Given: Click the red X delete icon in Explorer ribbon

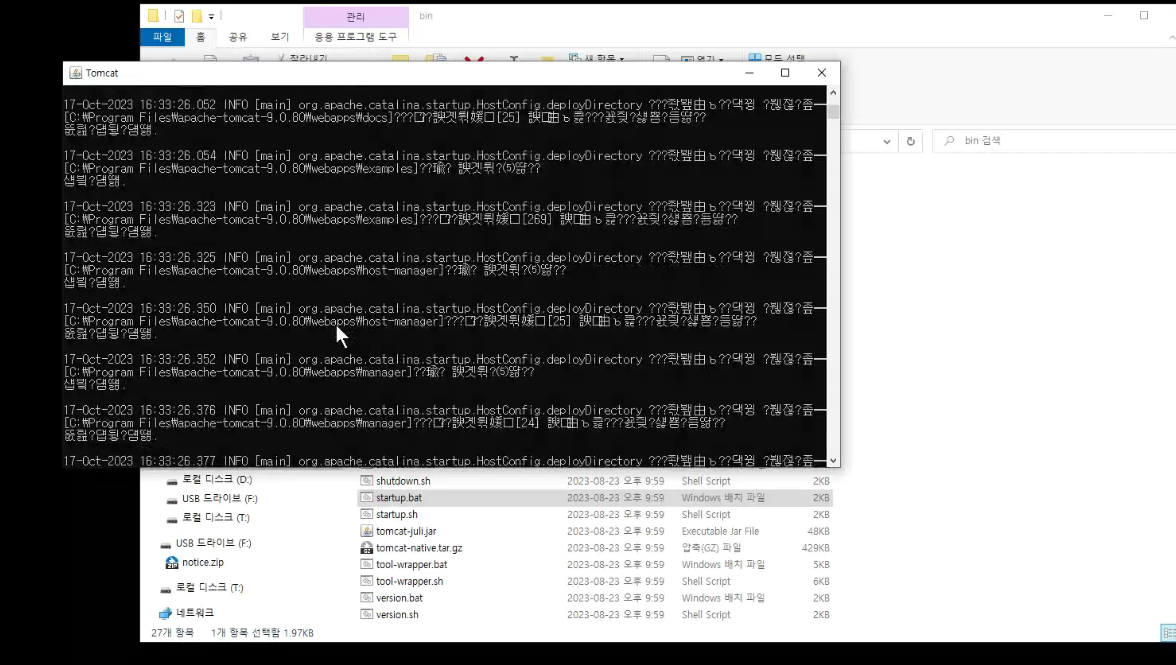Looking at the screenshot, I should (x=474, y=58).
